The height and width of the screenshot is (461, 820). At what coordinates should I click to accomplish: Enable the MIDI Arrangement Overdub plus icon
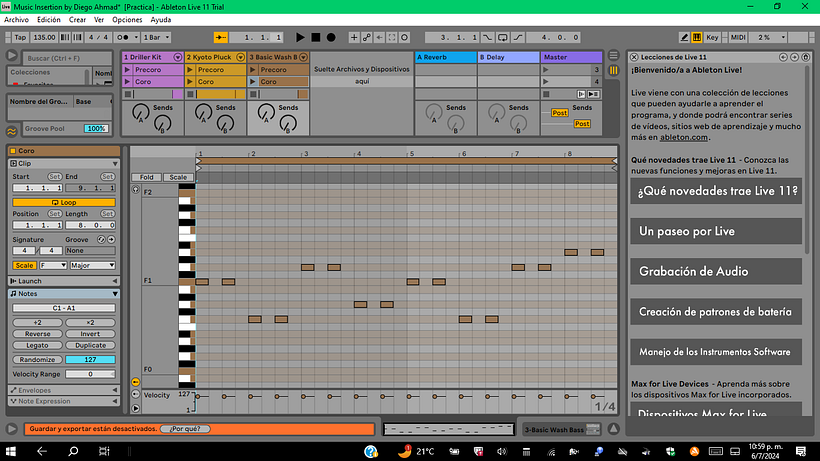click(x=354, y=38)
